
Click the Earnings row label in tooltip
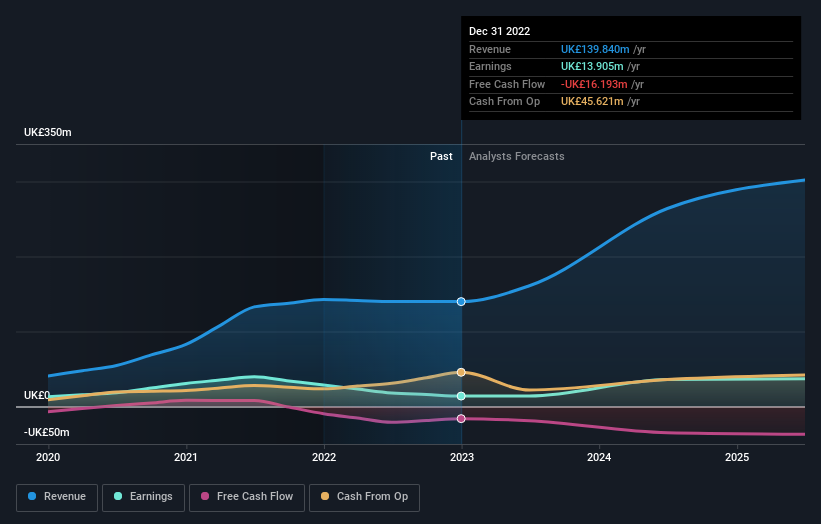click(491, 66)
